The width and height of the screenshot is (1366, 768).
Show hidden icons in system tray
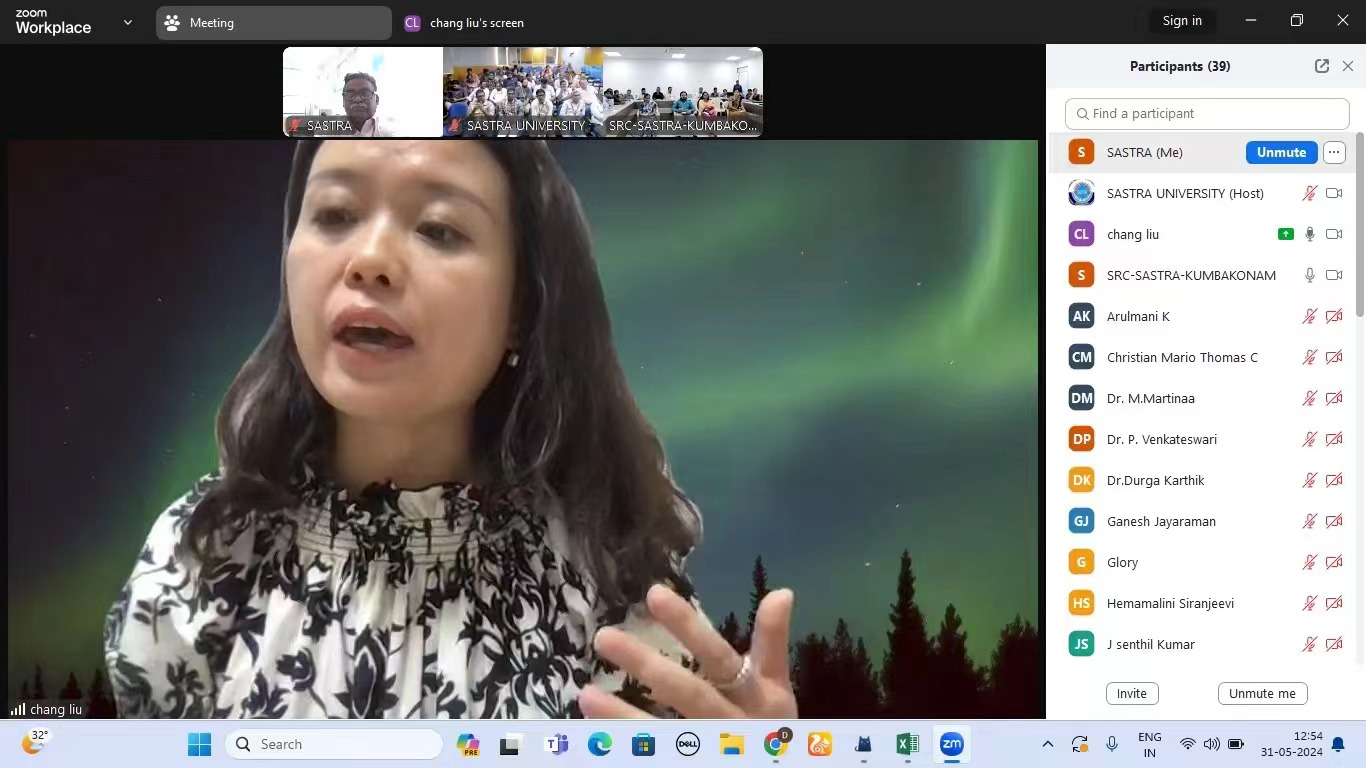point(1047,744)
